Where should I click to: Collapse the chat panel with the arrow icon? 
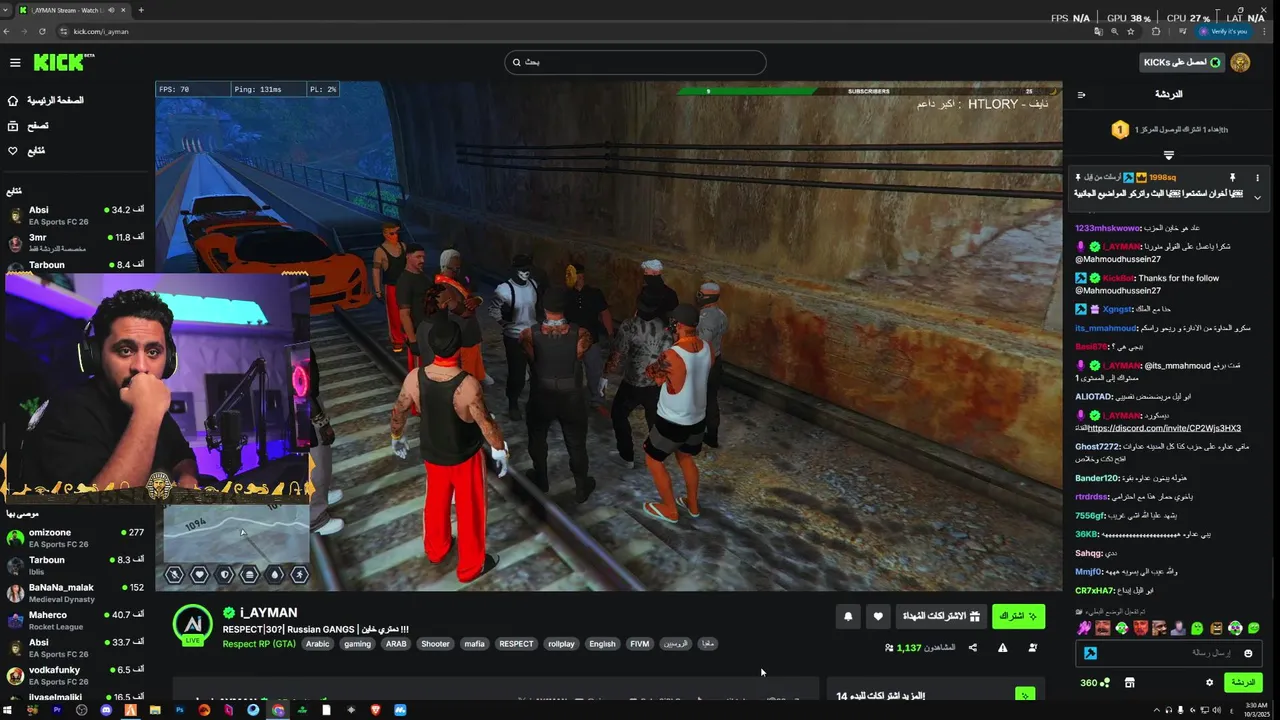click(x=1081, y=95)
